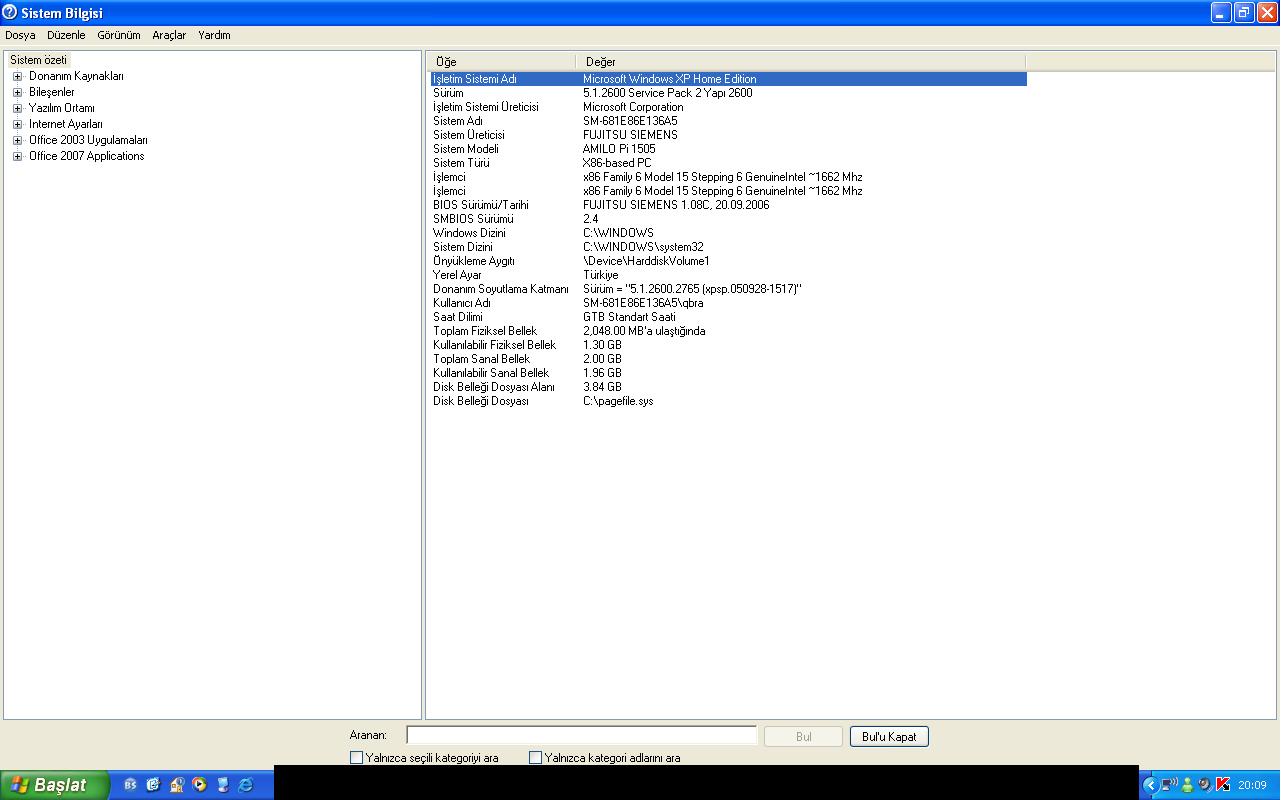The image size is (1283, 800).
Task: Select the Donanım Soyutlama Katmanı row
Action: [728, 289]
